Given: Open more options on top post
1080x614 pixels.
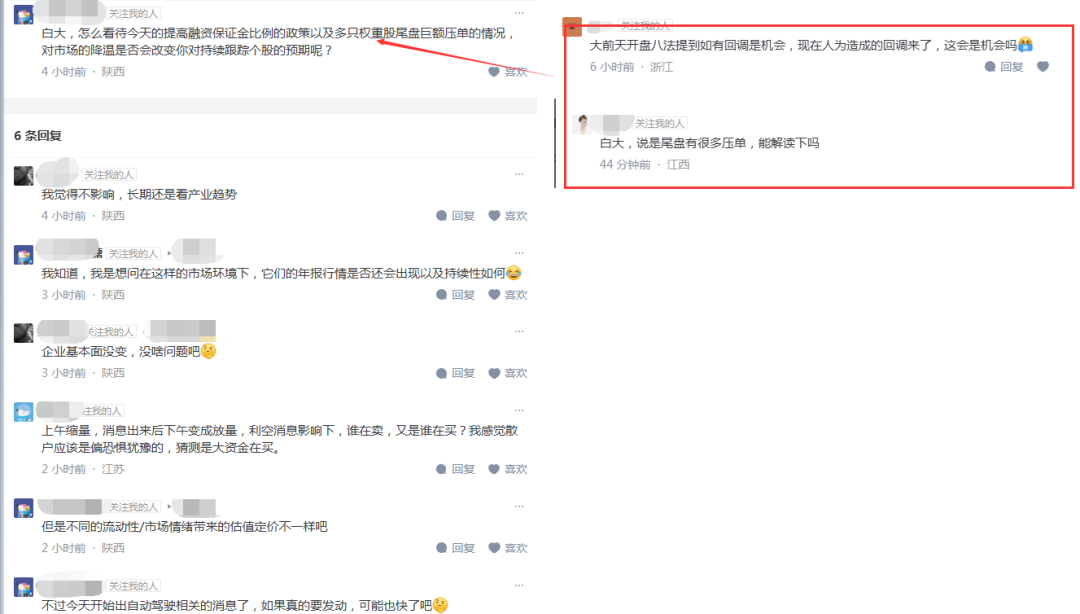Looking at the screenshot, I should 519,13.
